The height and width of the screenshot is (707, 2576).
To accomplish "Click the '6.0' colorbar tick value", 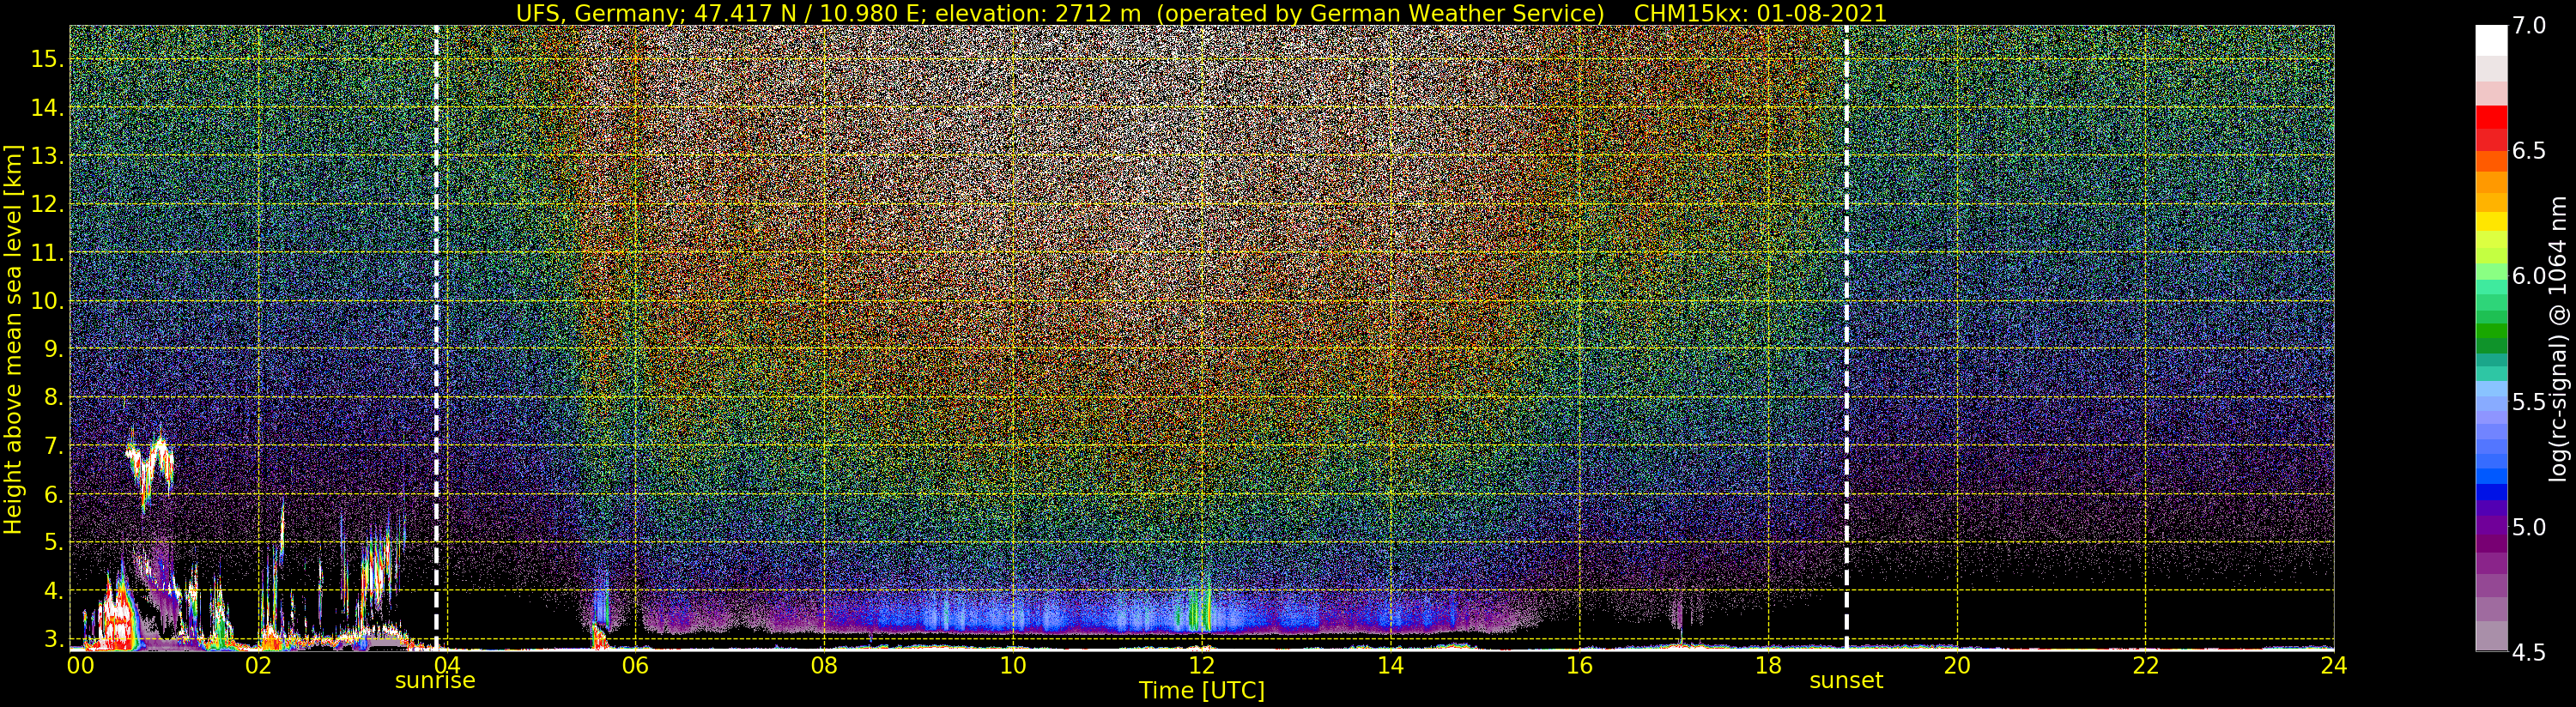I will coord(2529,276).
